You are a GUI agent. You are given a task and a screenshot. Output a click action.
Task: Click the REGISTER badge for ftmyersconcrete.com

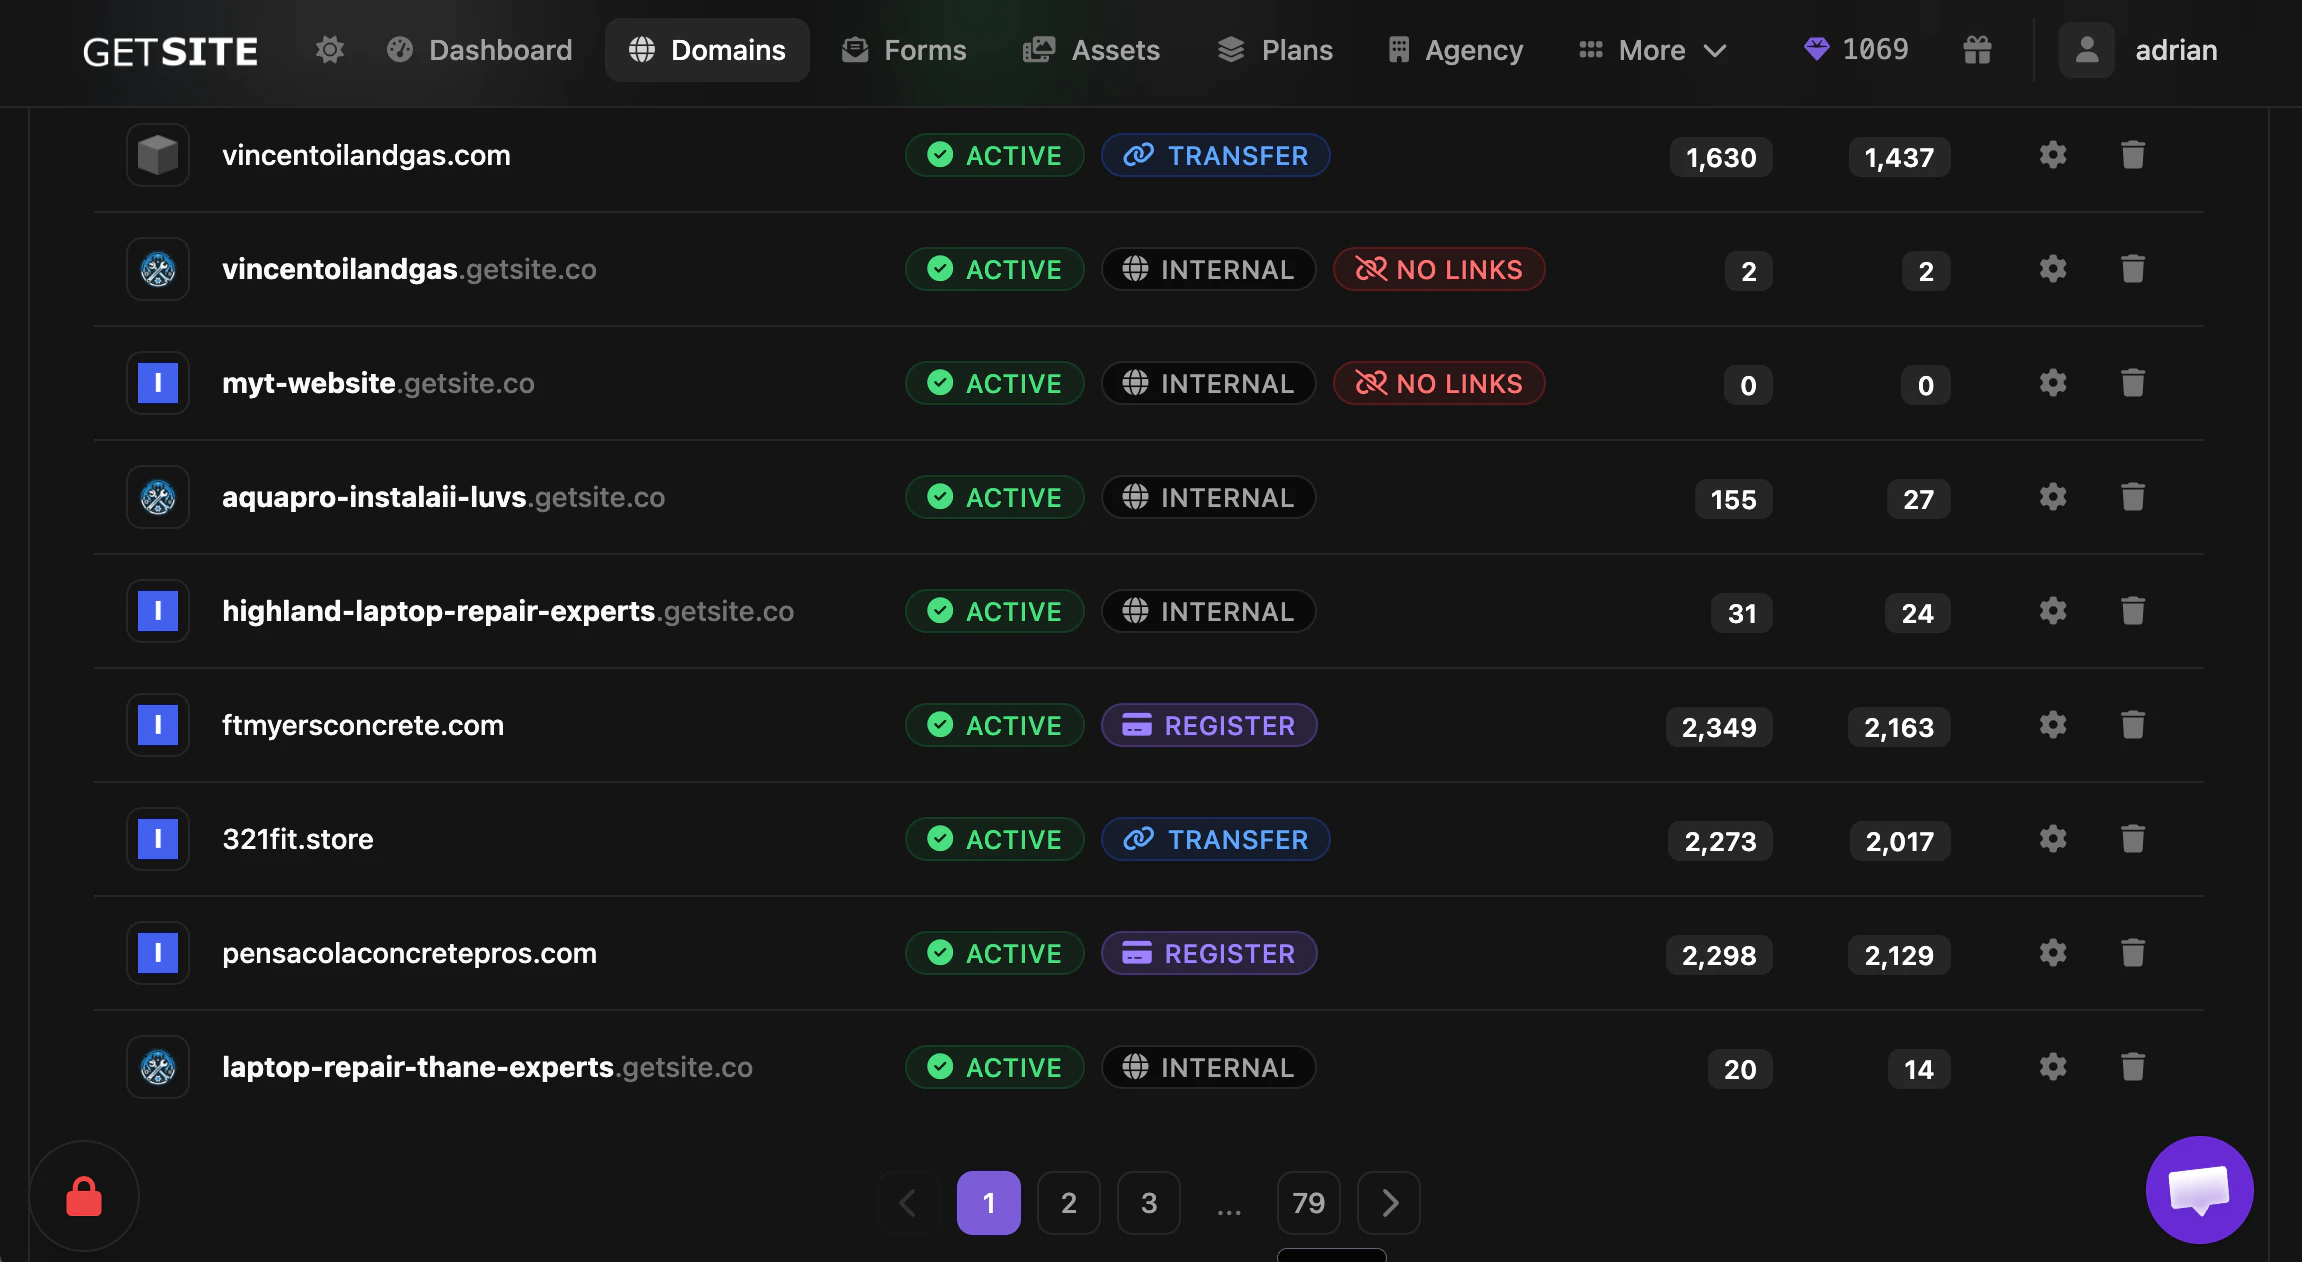(x=1208, y=725)
